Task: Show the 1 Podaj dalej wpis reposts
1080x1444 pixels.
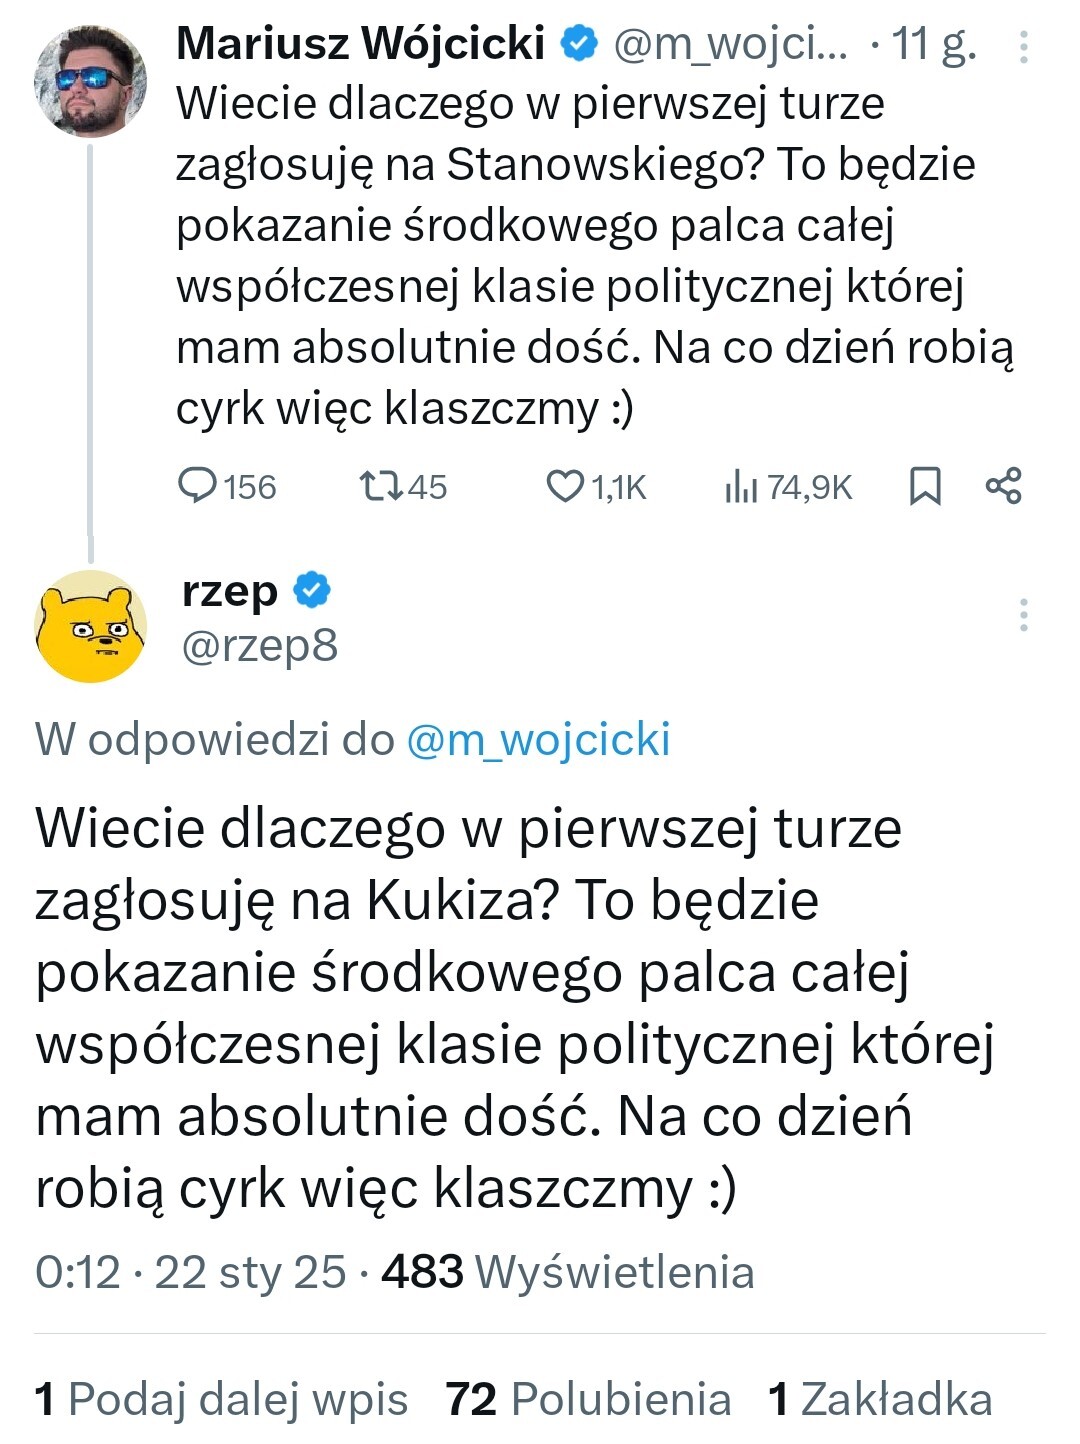Action: [x=222, y=1399]
